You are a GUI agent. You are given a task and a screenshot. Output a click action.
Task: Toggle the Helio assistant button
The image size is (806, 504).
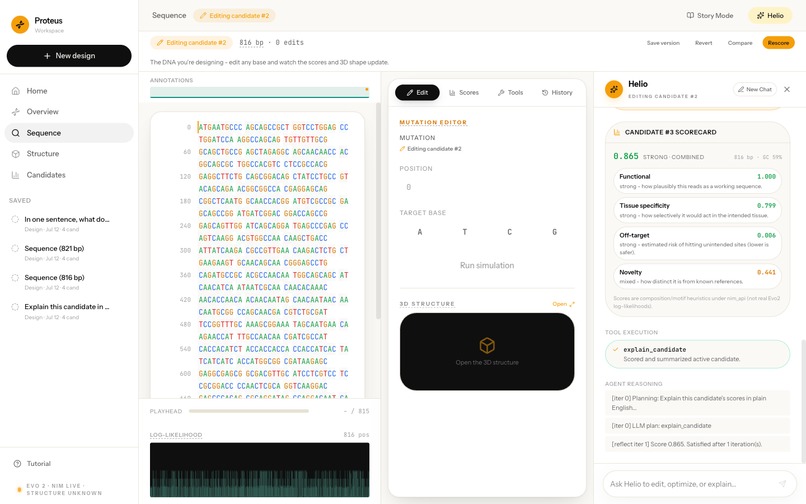771,15
